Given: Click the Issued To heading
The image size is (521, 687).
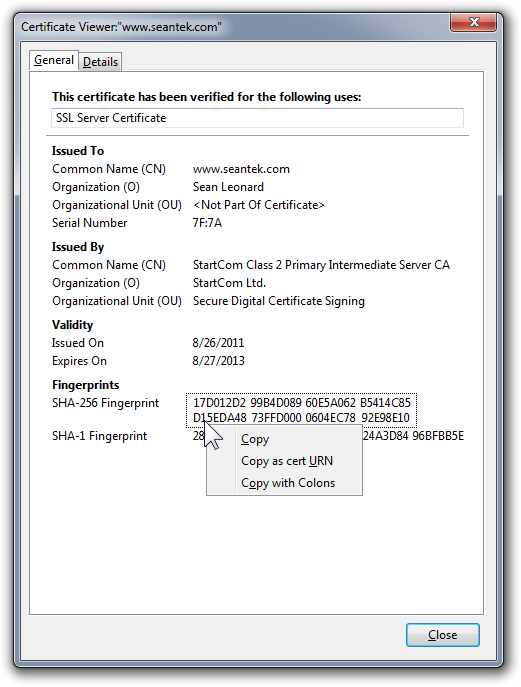Looking at the screenshot, I should pos(78,151).
